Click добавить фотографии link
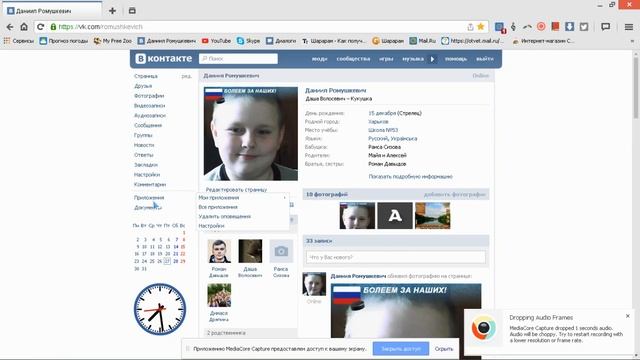The height and width of the screenshot is (360, 640). pos(455,194)
